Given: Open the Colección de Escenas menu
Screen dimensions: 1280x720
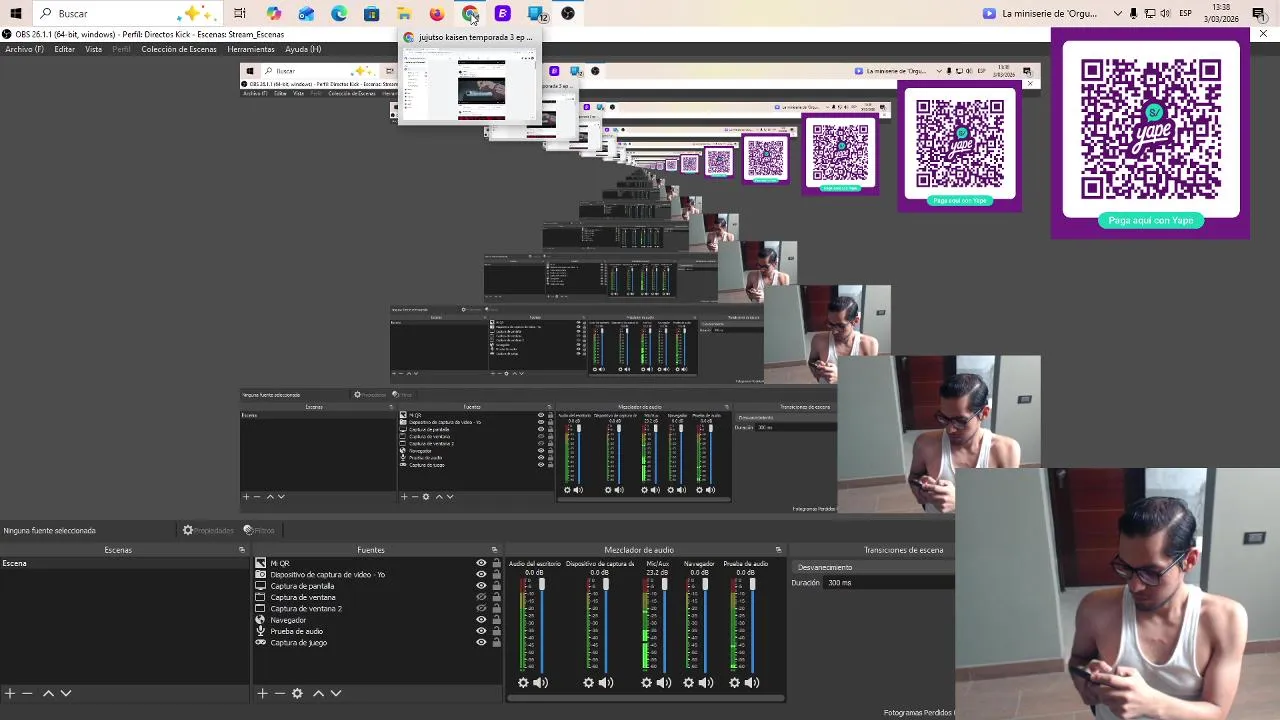Looking at the screenshot, I should (x=179, y=49).
